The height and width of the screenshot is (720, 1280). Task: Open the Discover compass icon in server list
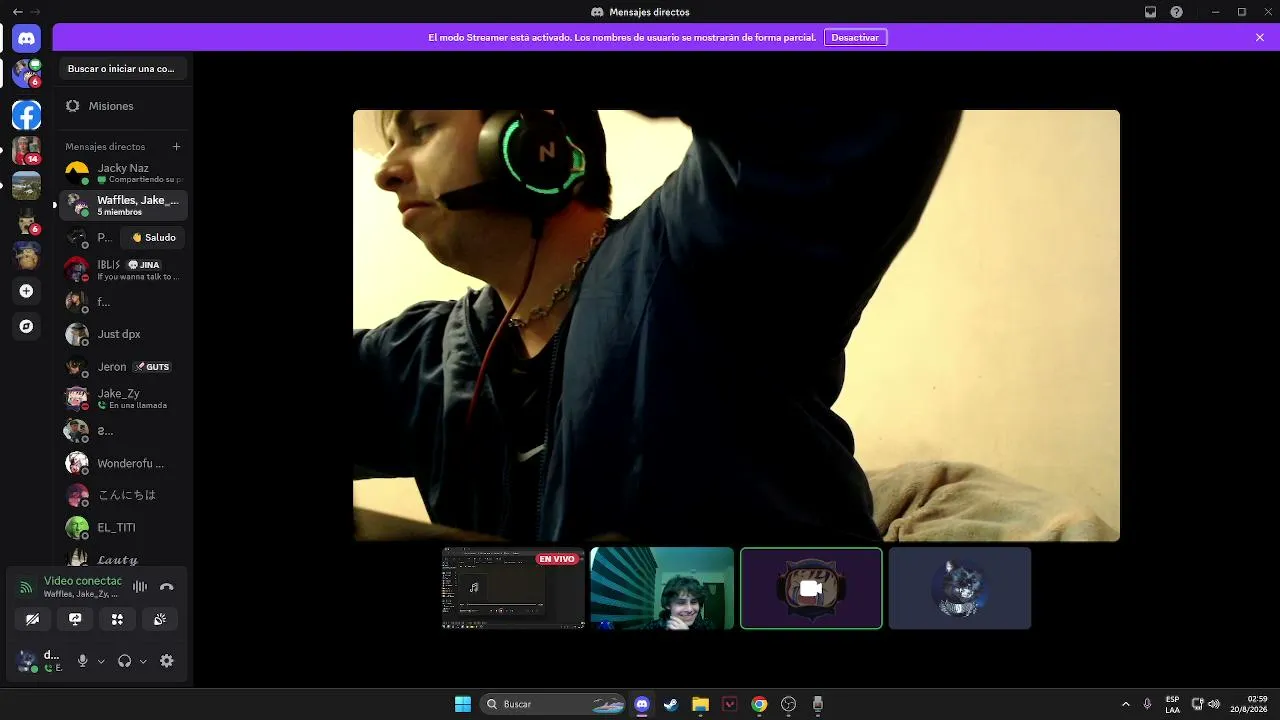[26, 326]
